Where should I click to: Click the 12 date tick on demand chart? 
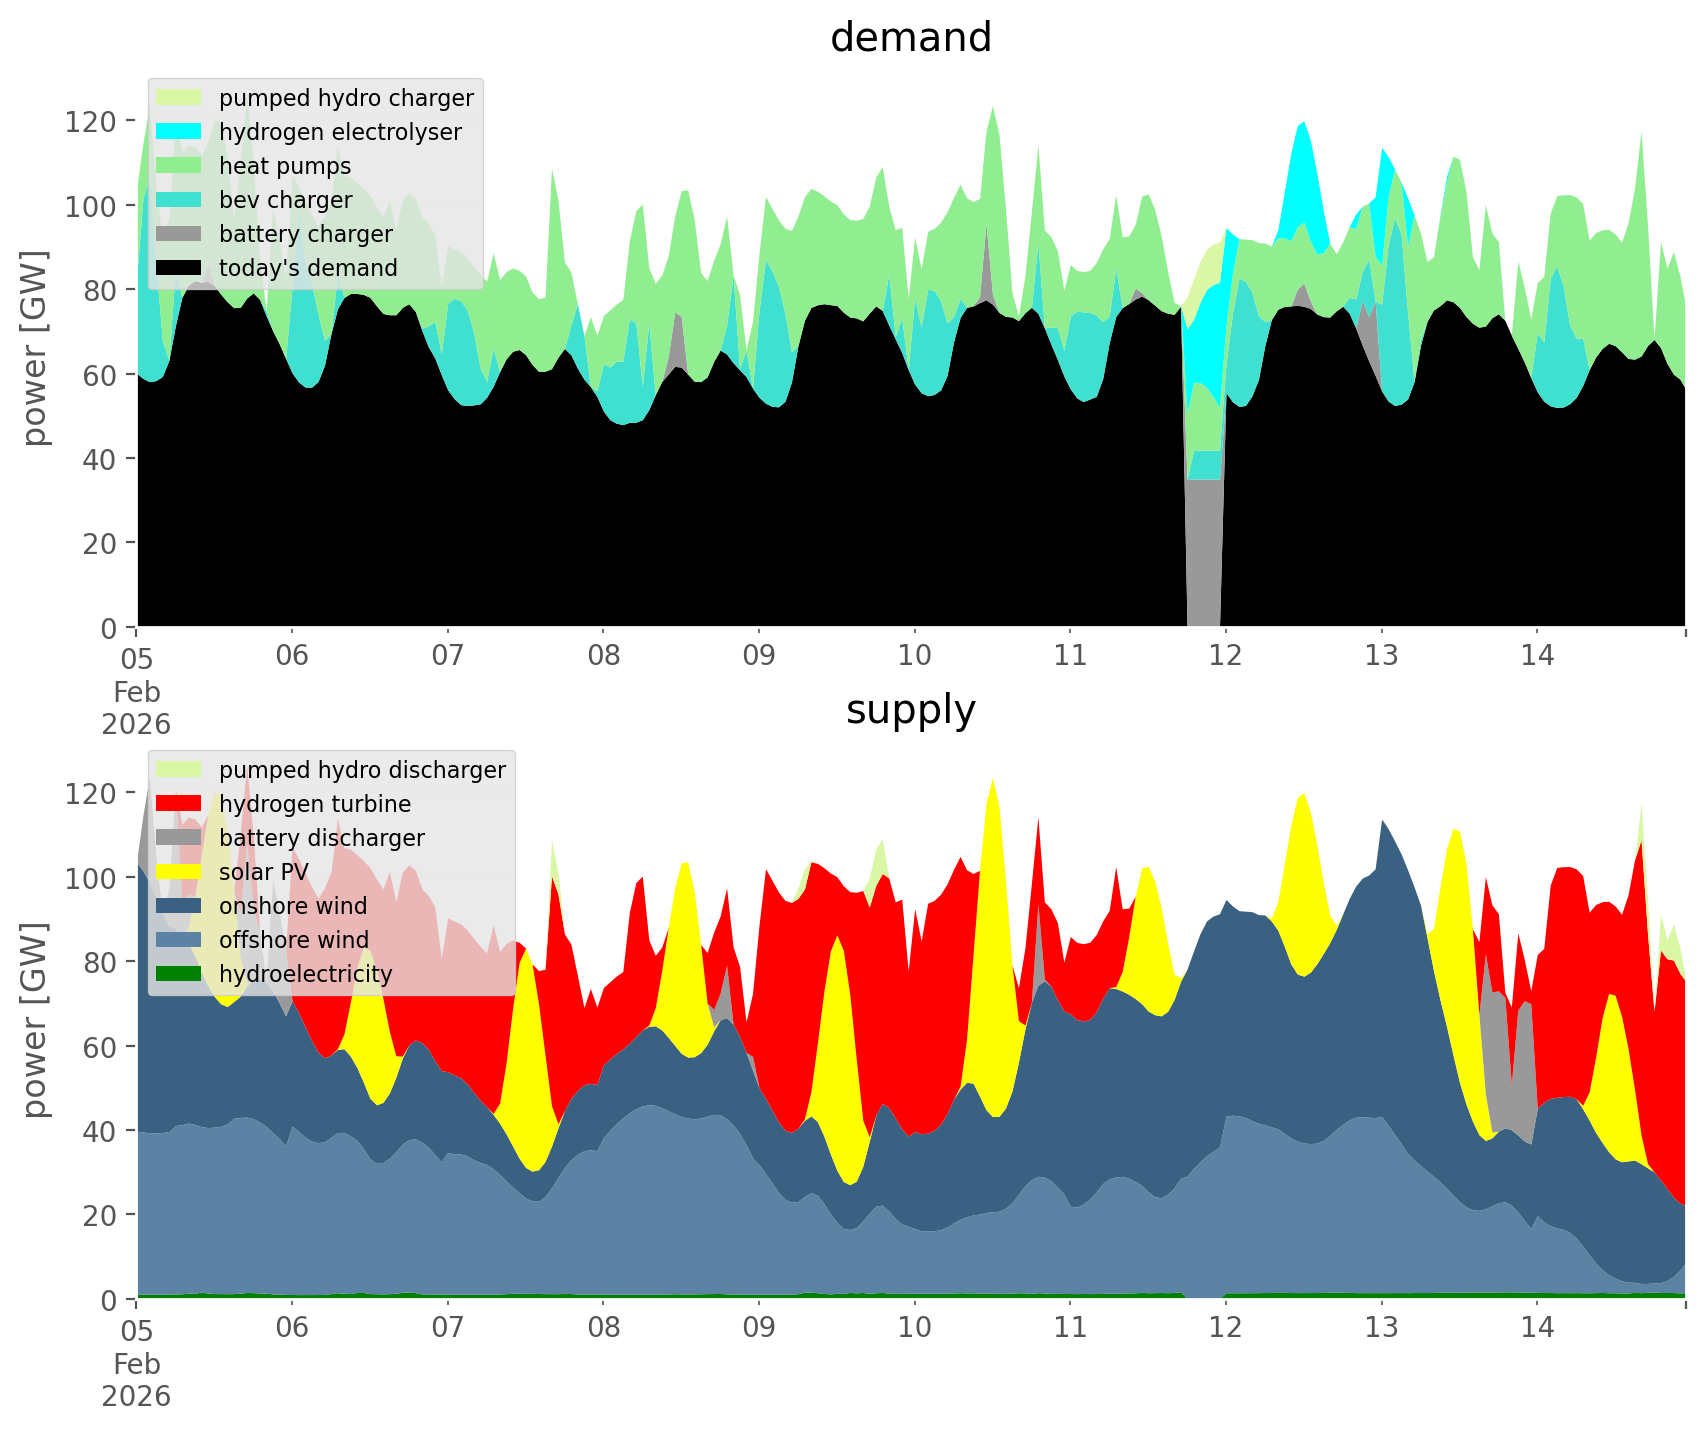1225,657
